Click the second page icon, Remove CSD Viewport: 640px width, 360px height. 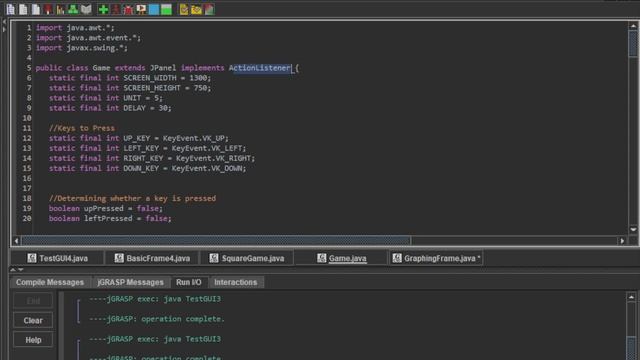point(23,9)
